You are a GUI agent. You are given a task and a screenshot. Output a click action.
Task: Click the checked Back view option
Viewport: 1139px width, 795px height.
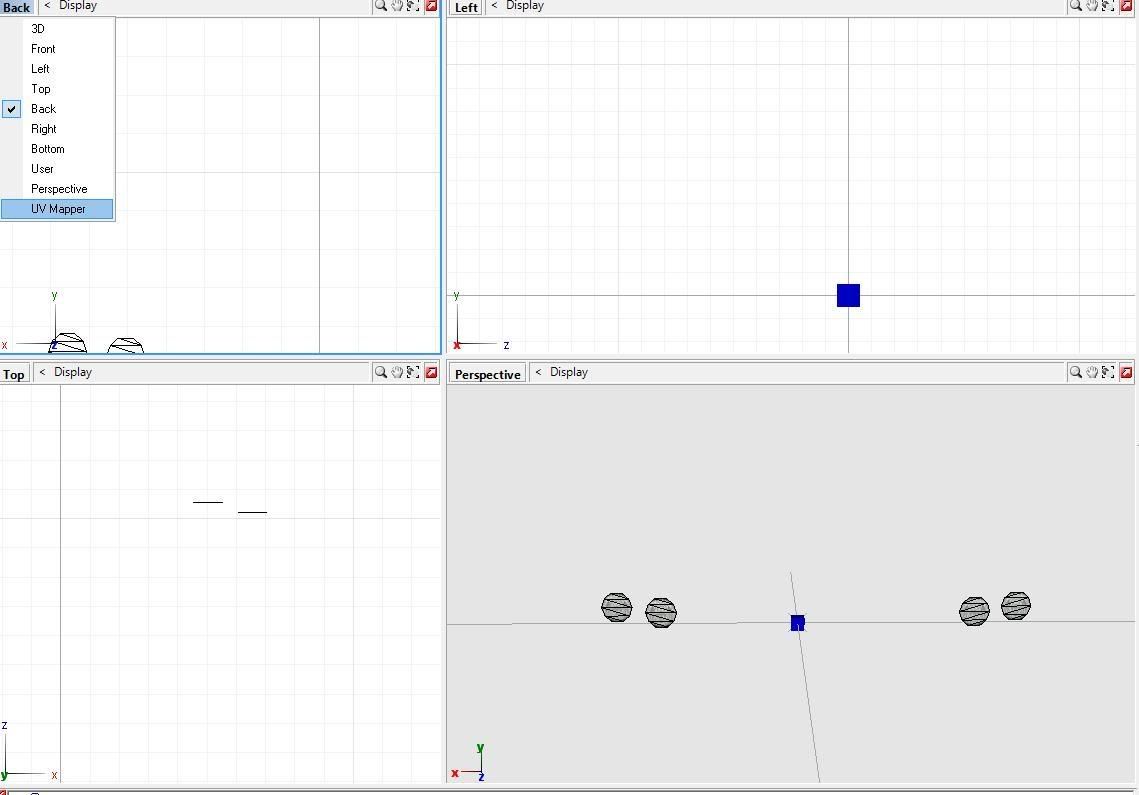tap(44, 109)
